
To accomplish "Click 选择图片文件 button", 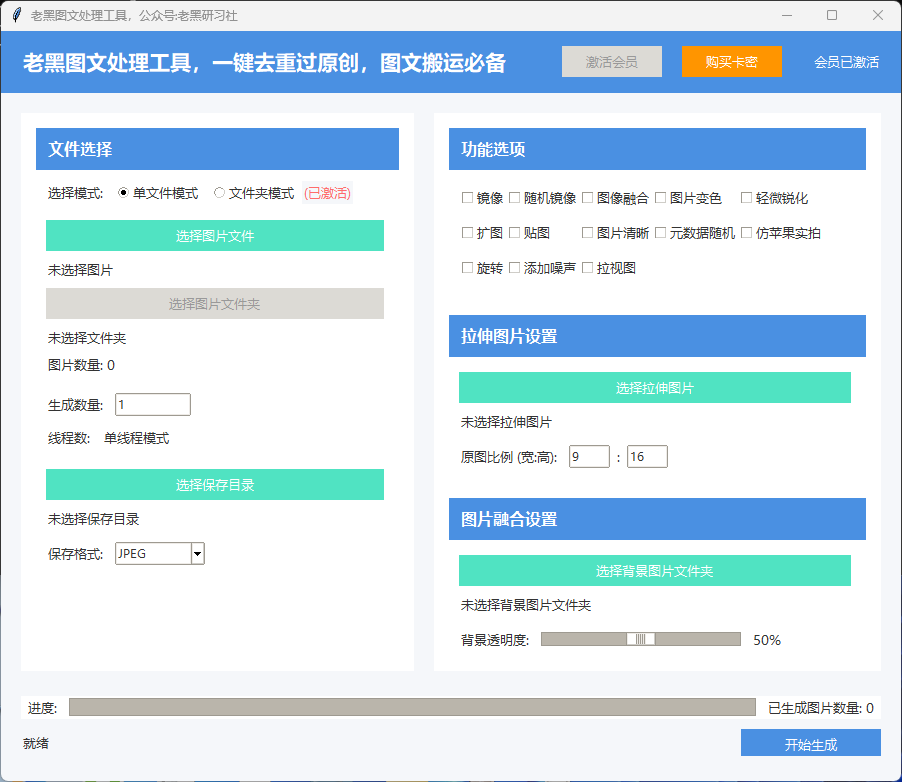I will [215, 236].
